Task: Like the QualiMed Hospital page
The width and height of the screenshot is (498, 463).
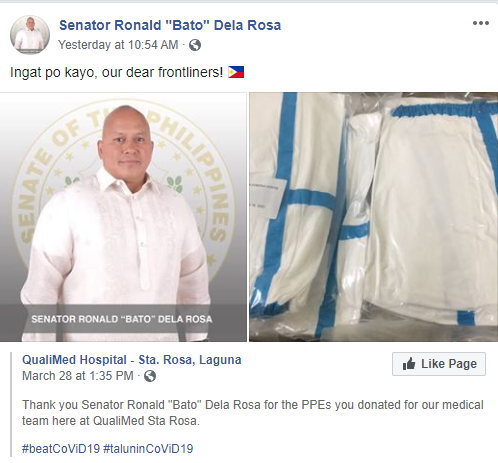Action: (439, 364)
